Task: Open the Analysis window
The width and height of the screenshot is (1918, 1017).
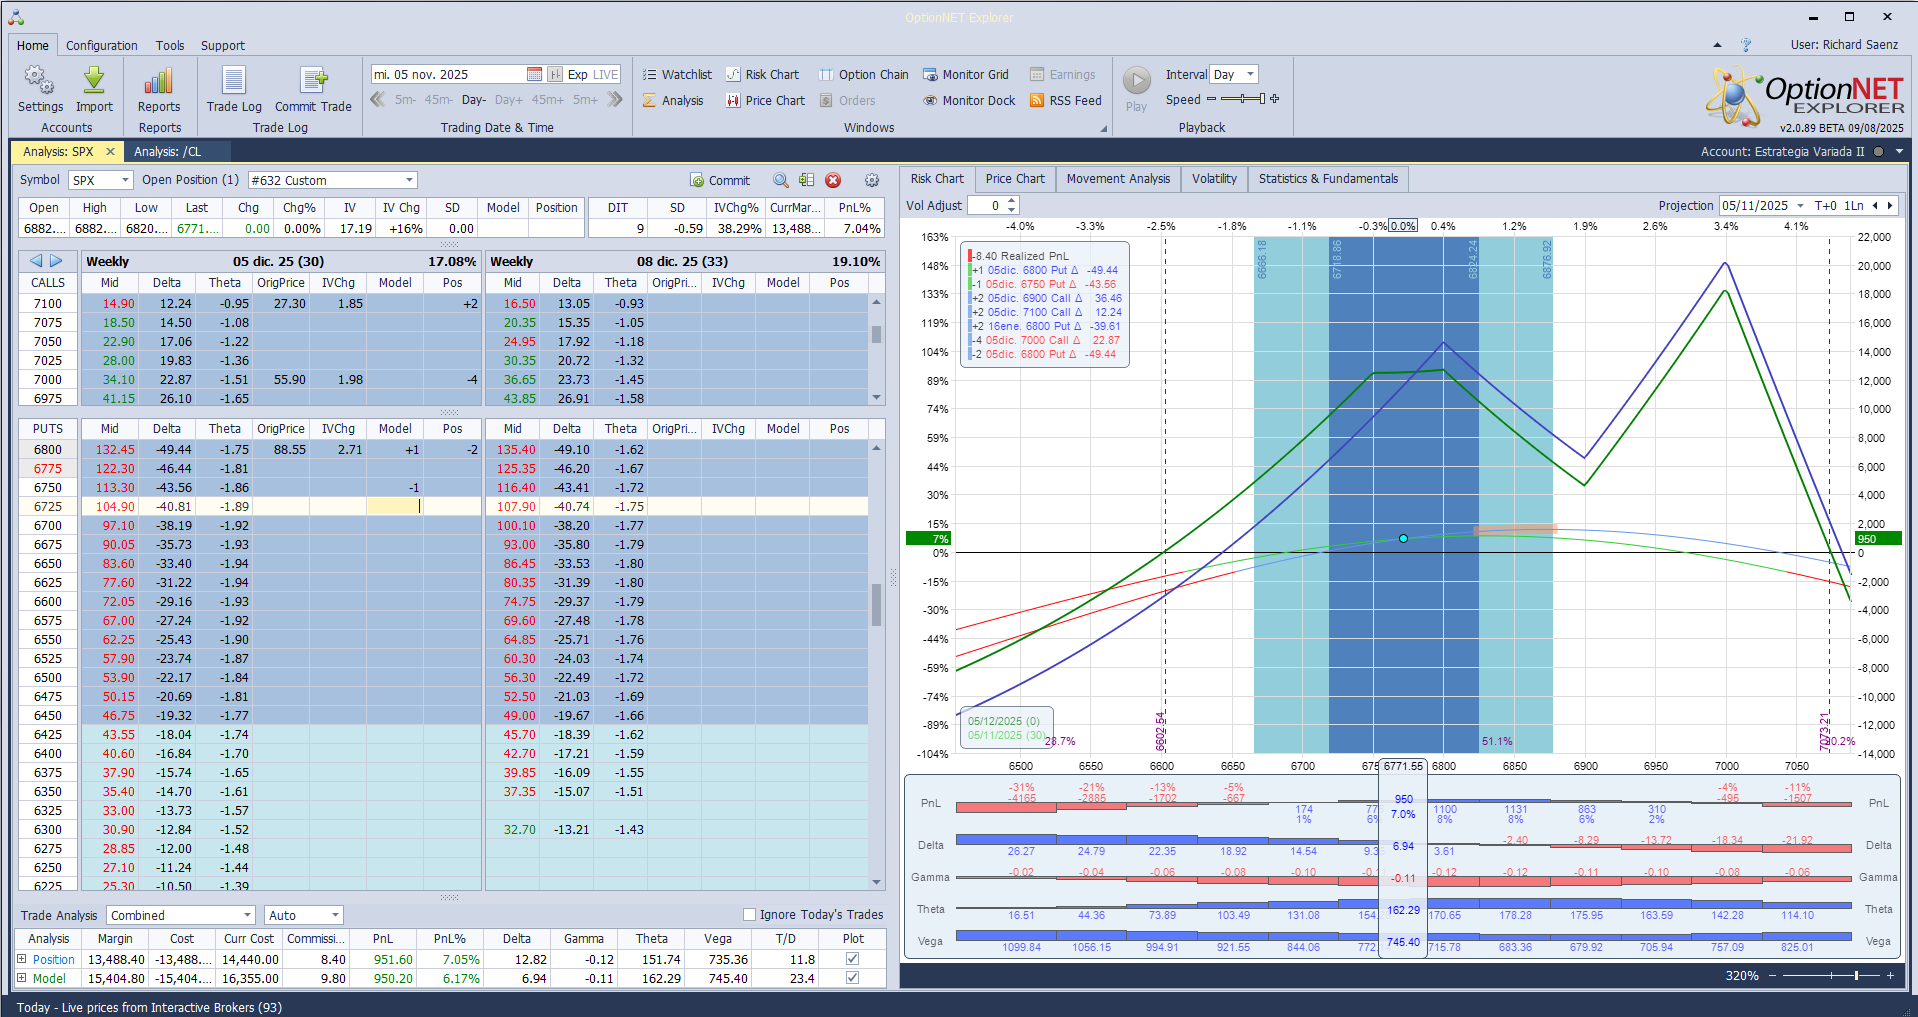Action: click(x=673, y=100)
